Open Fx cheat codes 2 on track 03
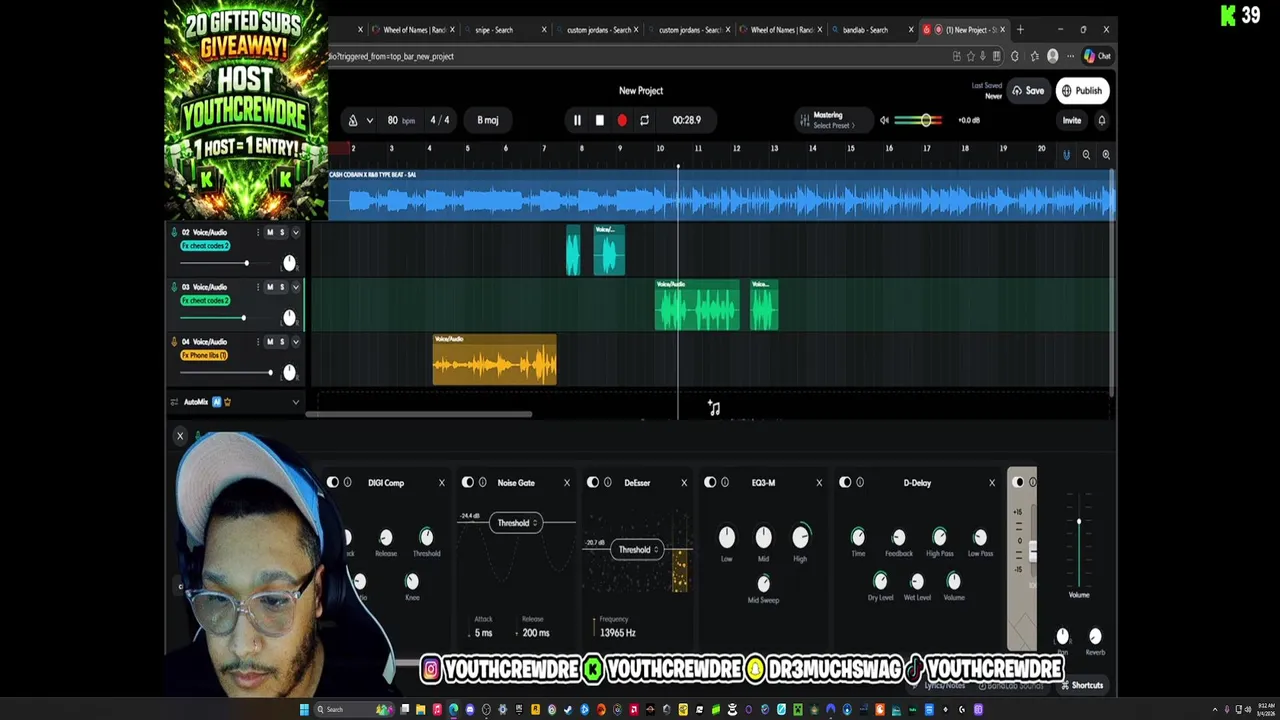Screen dimensions: 1280x720 tap(205, 301)
